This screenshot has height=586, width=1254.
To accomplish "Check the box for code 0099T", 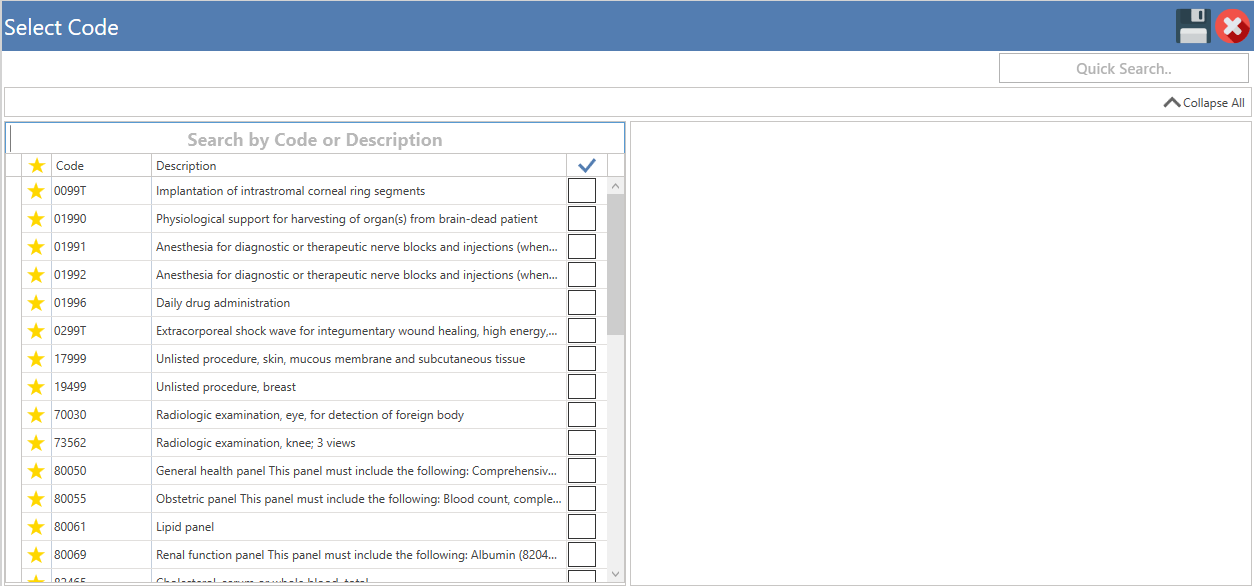I will [582, 191].
